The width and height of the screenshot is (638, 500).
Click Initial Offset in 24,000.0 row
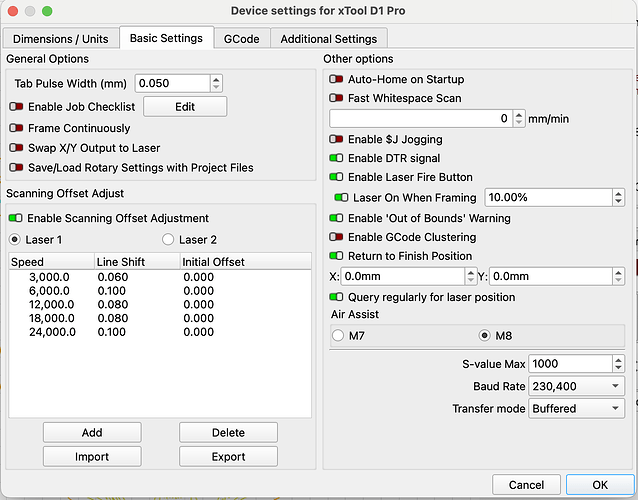[199, 332]
